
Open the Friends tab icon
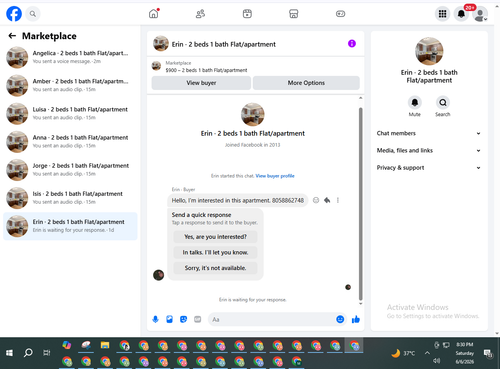pos(200,14)
